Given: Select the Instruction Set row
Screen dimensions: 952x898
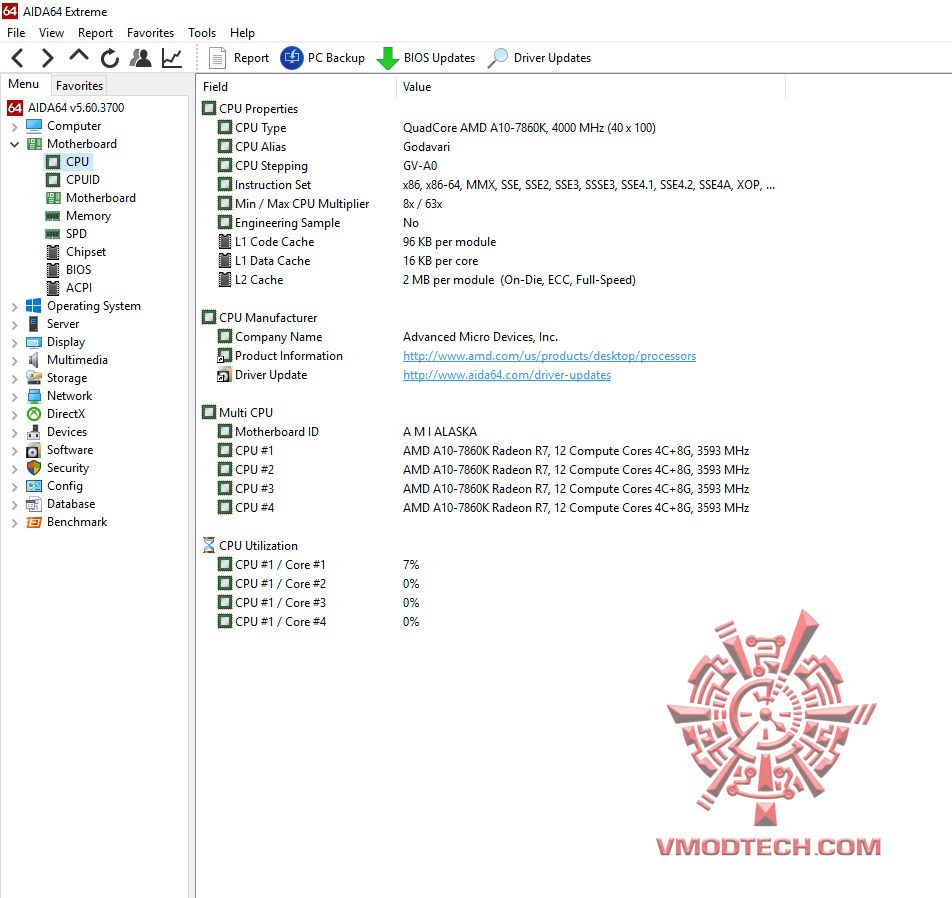Looking at the screenshot, I should click(x=496, y=185).
